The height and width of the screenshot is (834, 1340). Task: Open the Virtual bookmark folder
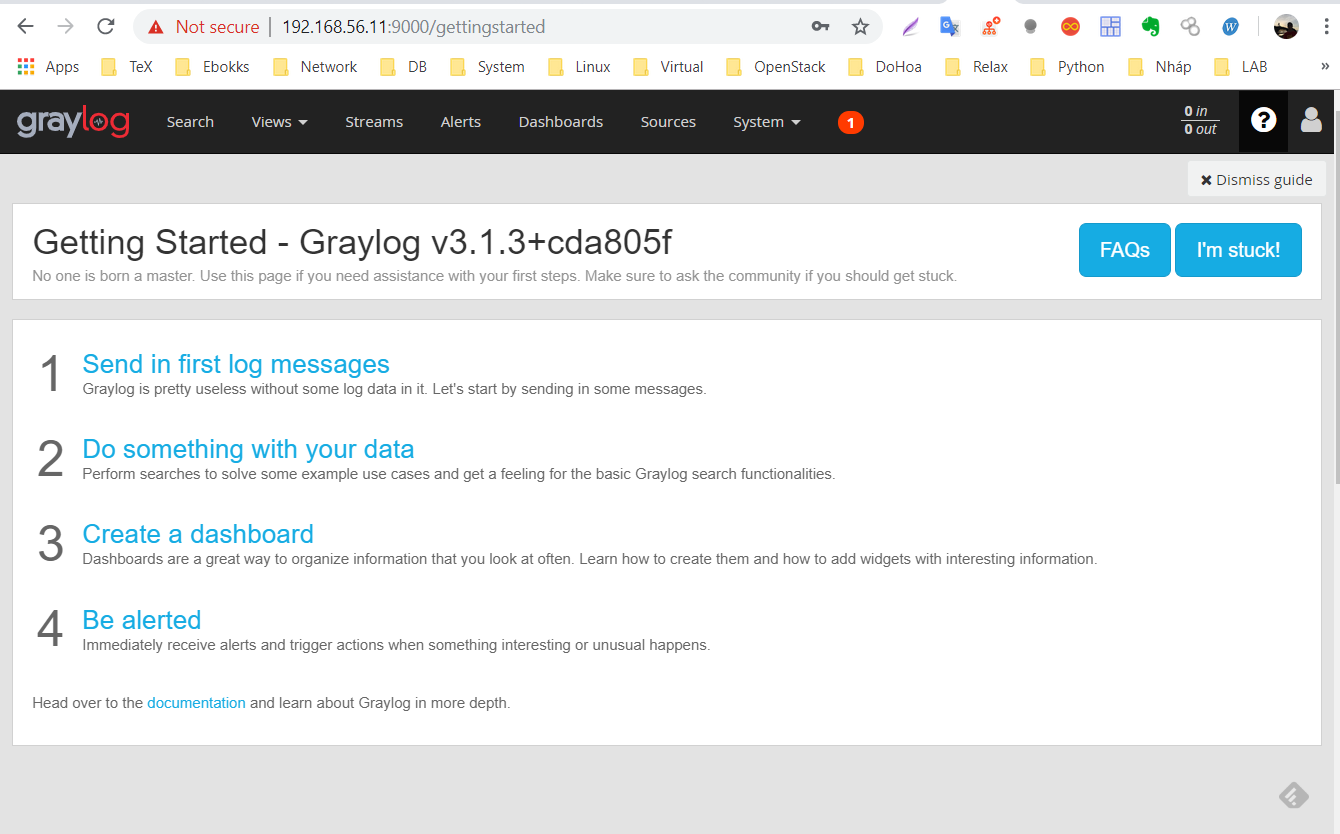click(668, 67)
